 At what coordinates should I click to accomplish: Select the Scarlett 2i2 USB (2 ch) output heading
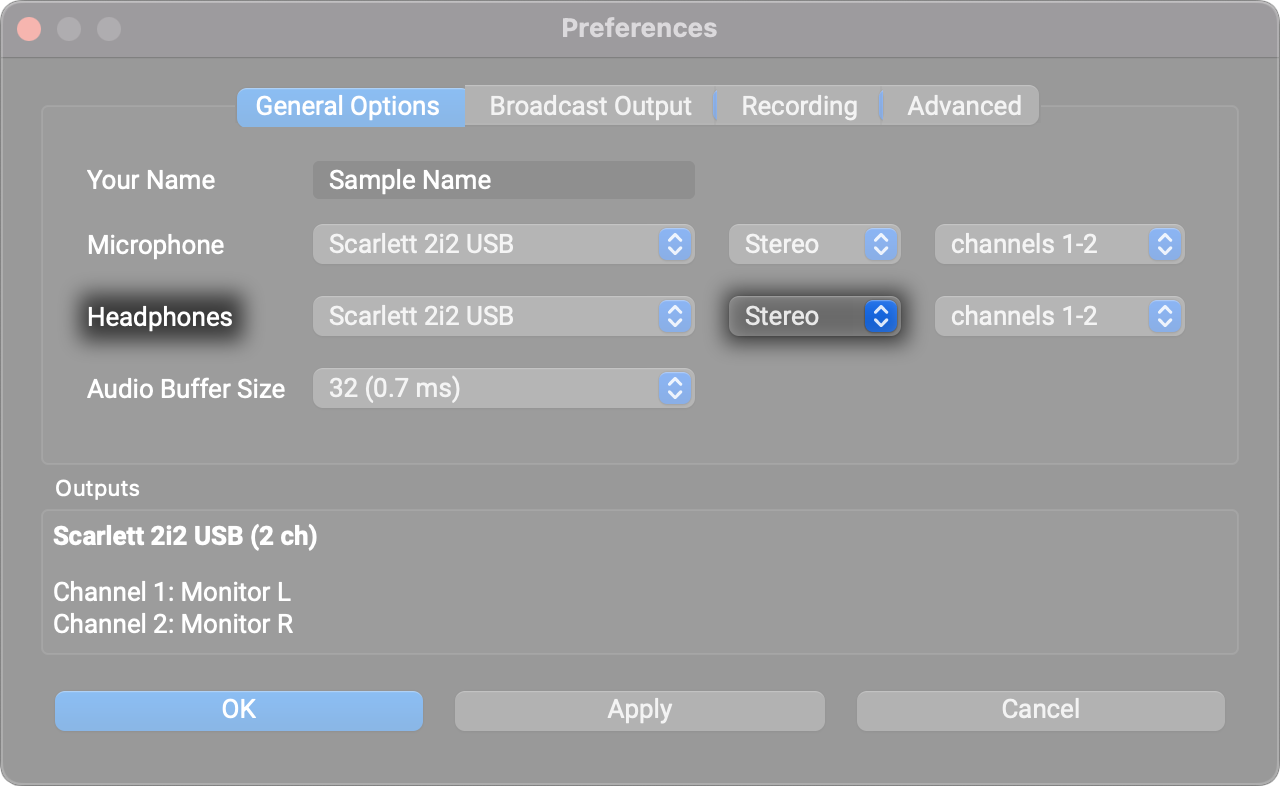tap(185, 537)
